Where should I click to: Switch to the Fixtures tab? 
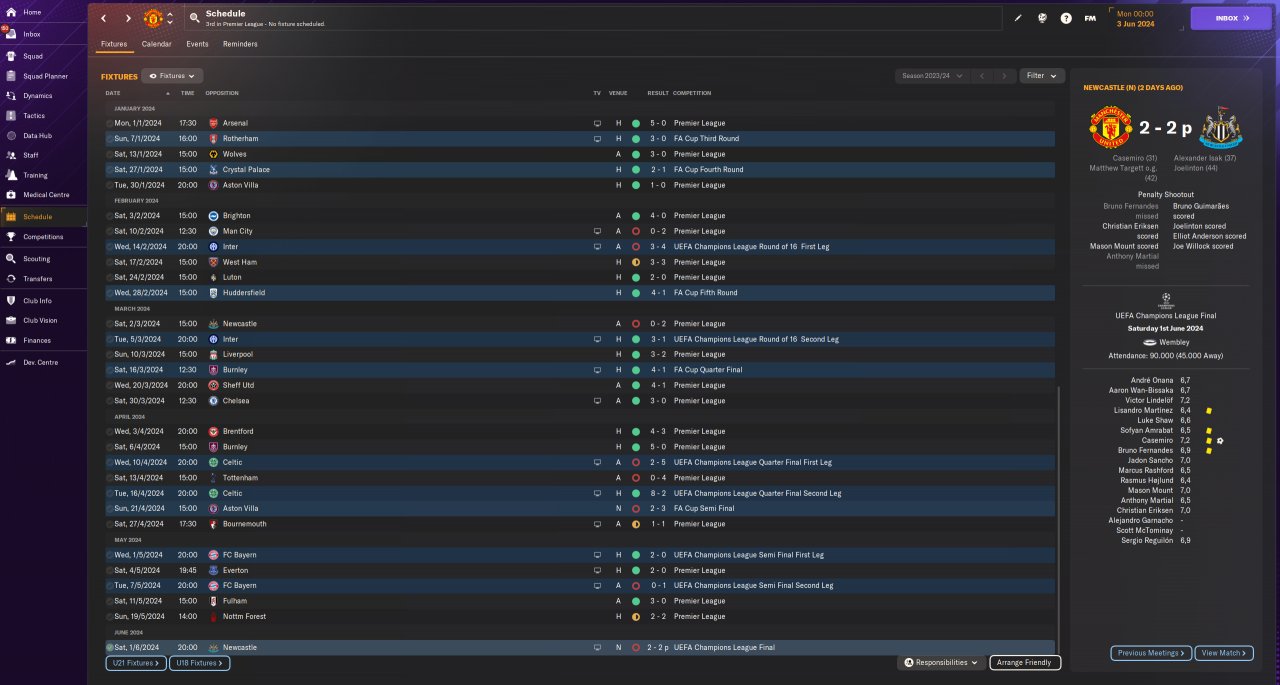(x=113, y=44)
